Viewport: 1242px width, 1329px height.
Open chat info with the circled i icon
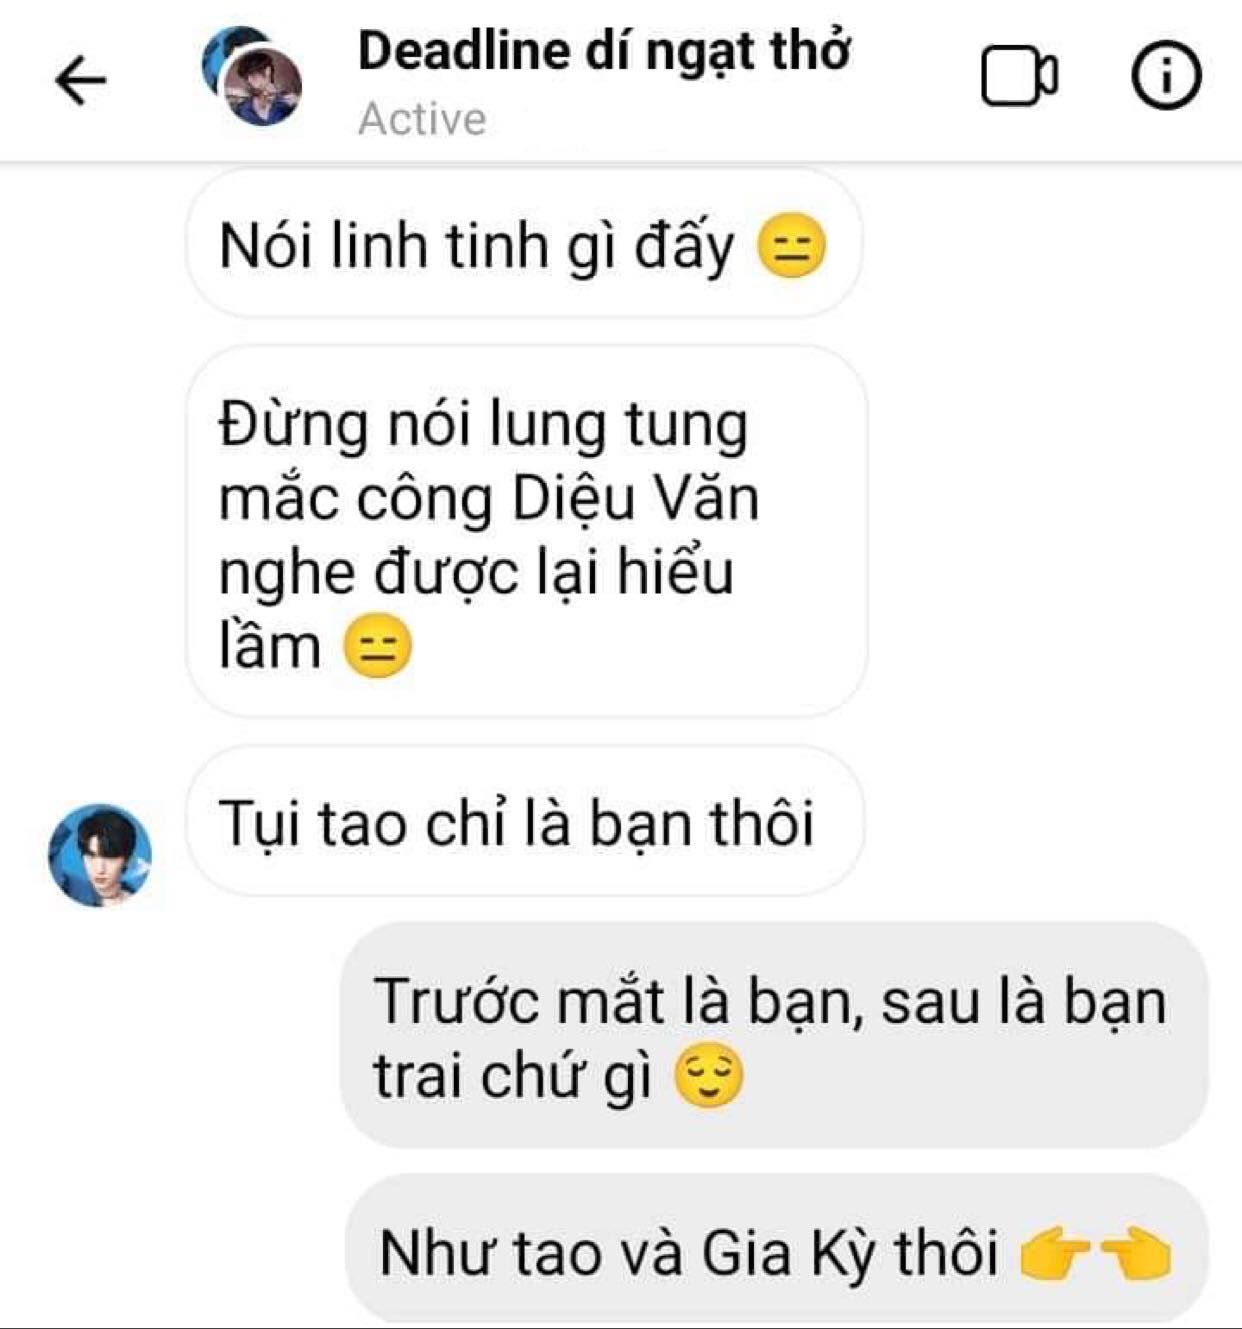1166,76
